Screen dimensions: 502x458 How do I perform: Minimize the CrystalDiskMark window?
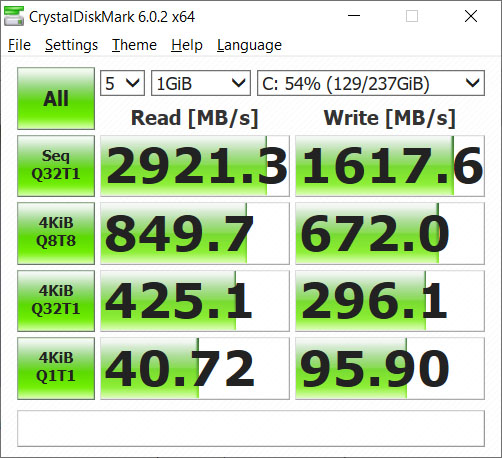(354, 16)
